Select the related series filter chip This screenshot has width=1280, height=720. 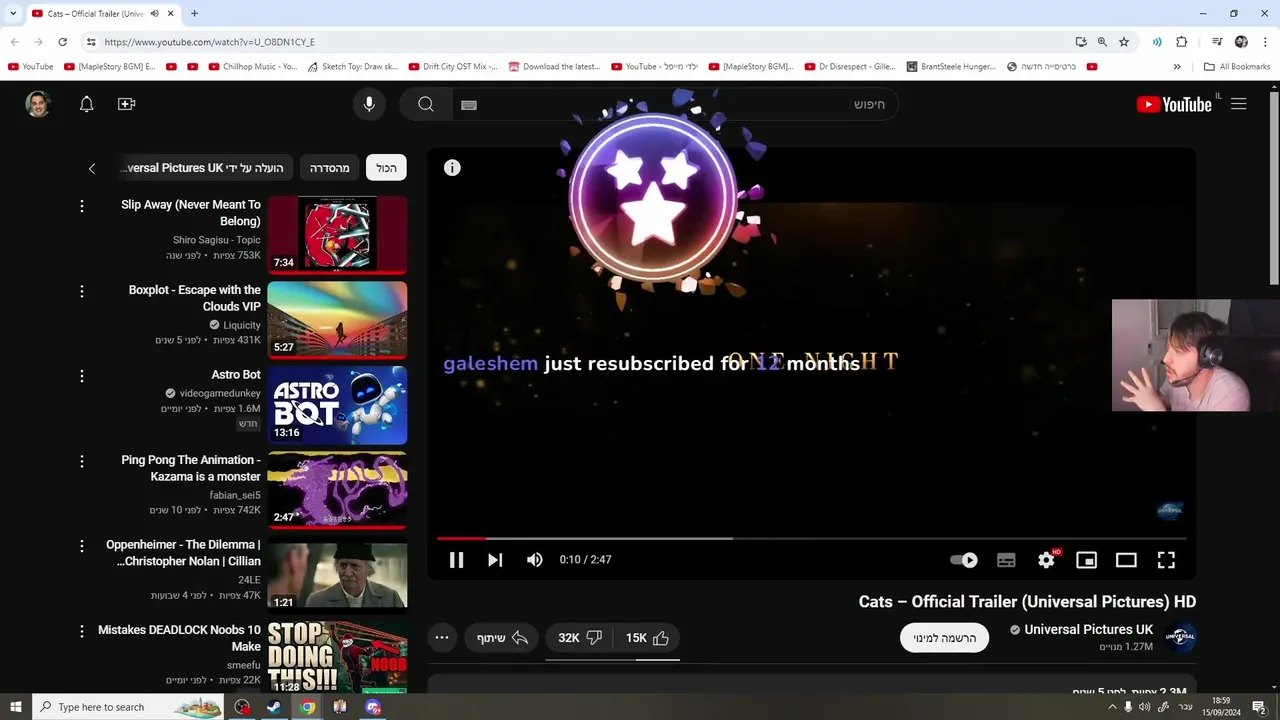coord(330,168)
